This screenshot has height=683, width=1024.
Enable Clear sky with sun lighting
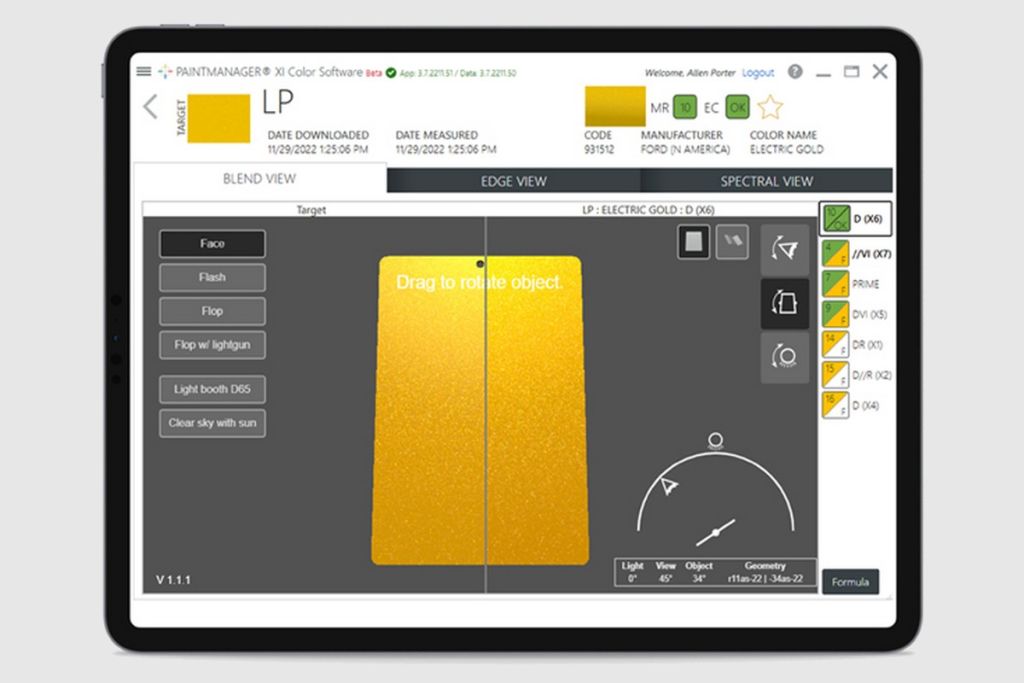pyautogui.click(x=212, y=423)
